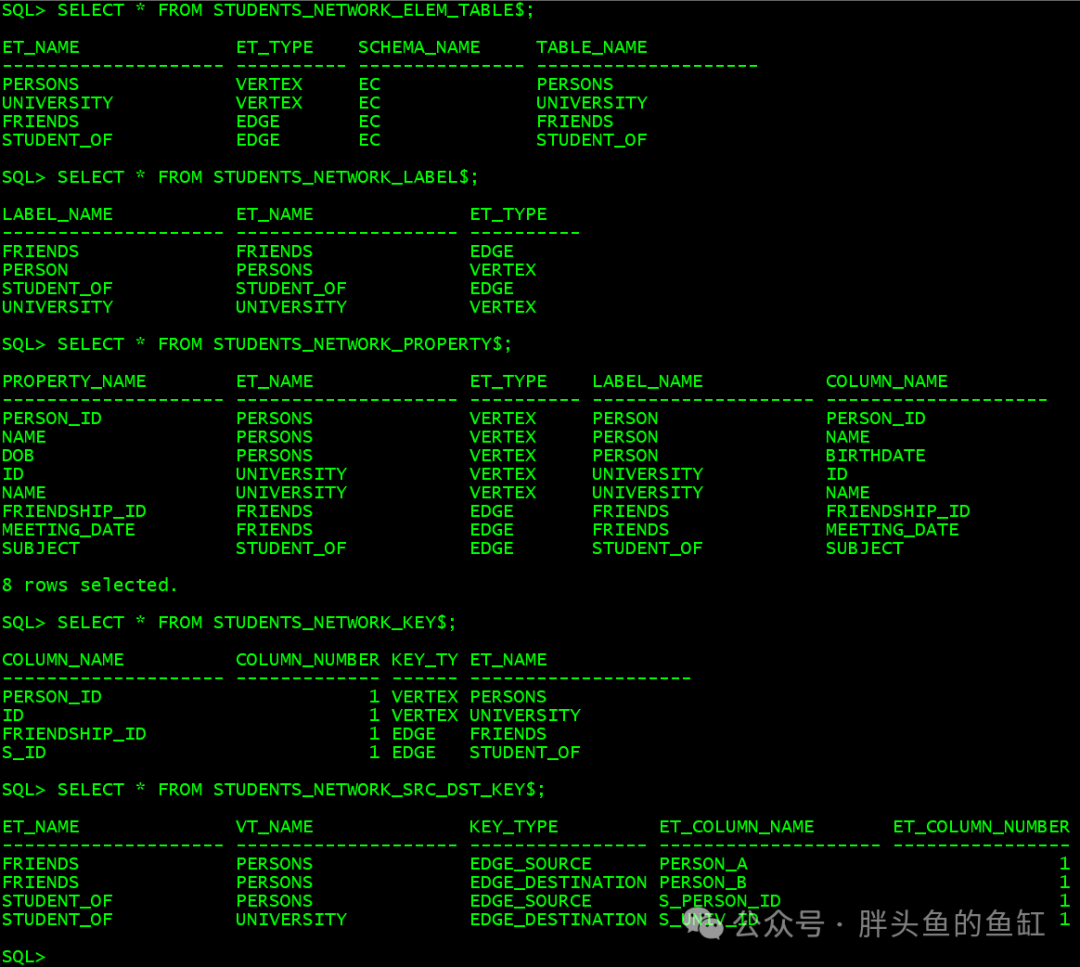Click the STUDENTS_NETWORK_KEY$ query line
Image resolution: width=1080 pixels, height=967 pixels.
point(229,623)
